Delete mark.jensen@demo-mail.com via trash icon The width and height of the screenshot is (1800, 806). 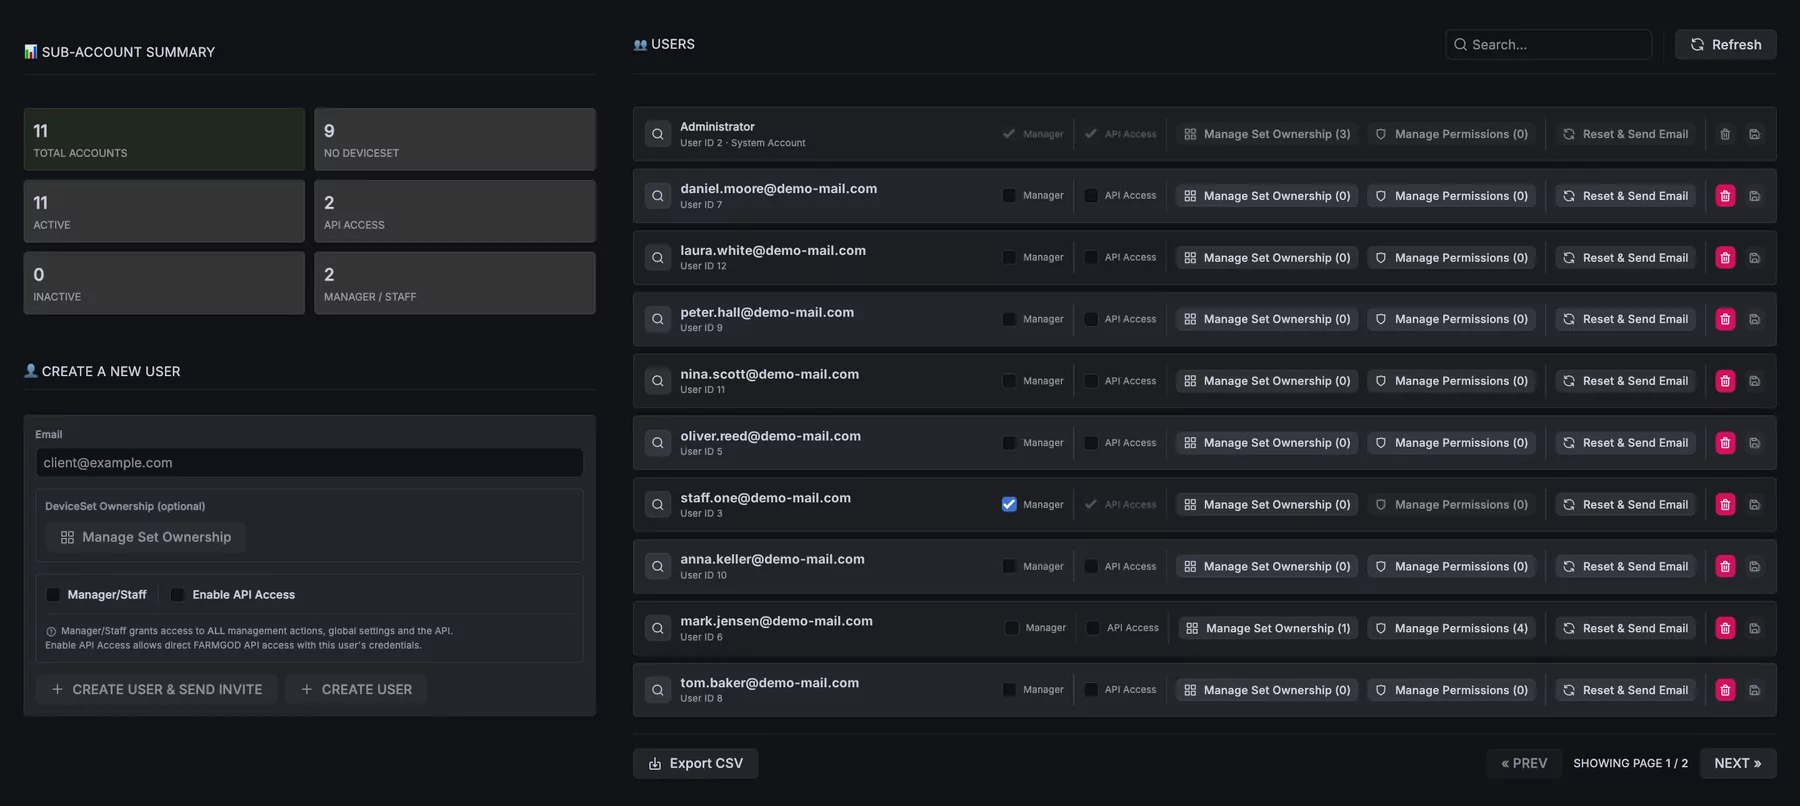coord(1725,628)
